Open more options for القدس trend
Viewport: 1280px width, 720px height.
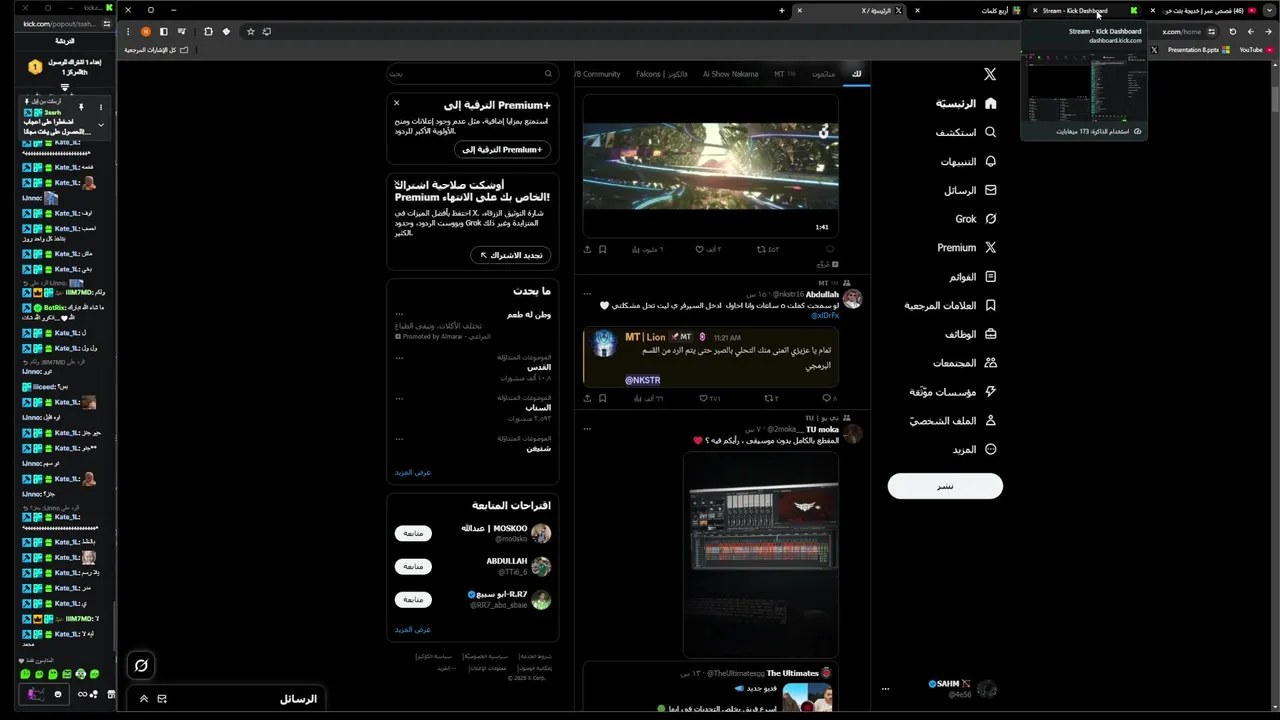tap(399, 357)
